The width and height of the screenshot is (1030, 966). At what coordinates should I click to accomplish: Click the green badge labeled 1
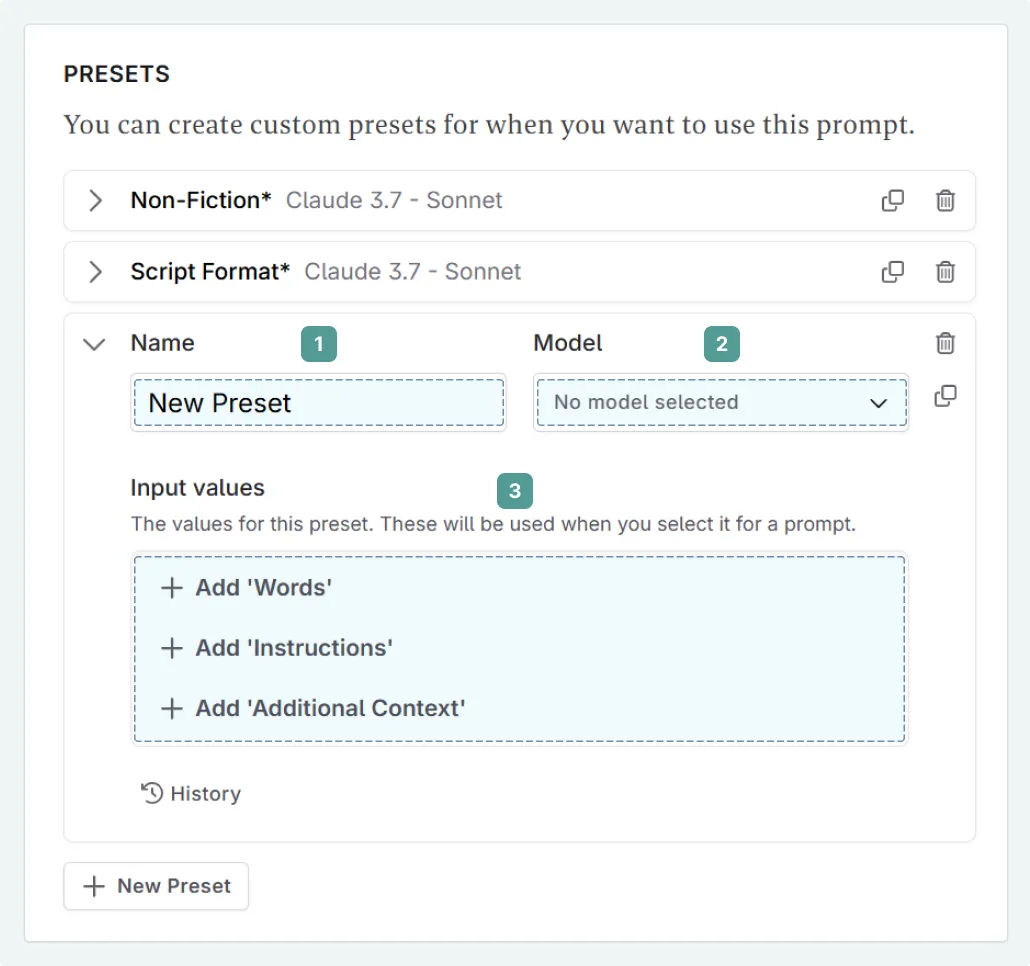click(319, 344)
